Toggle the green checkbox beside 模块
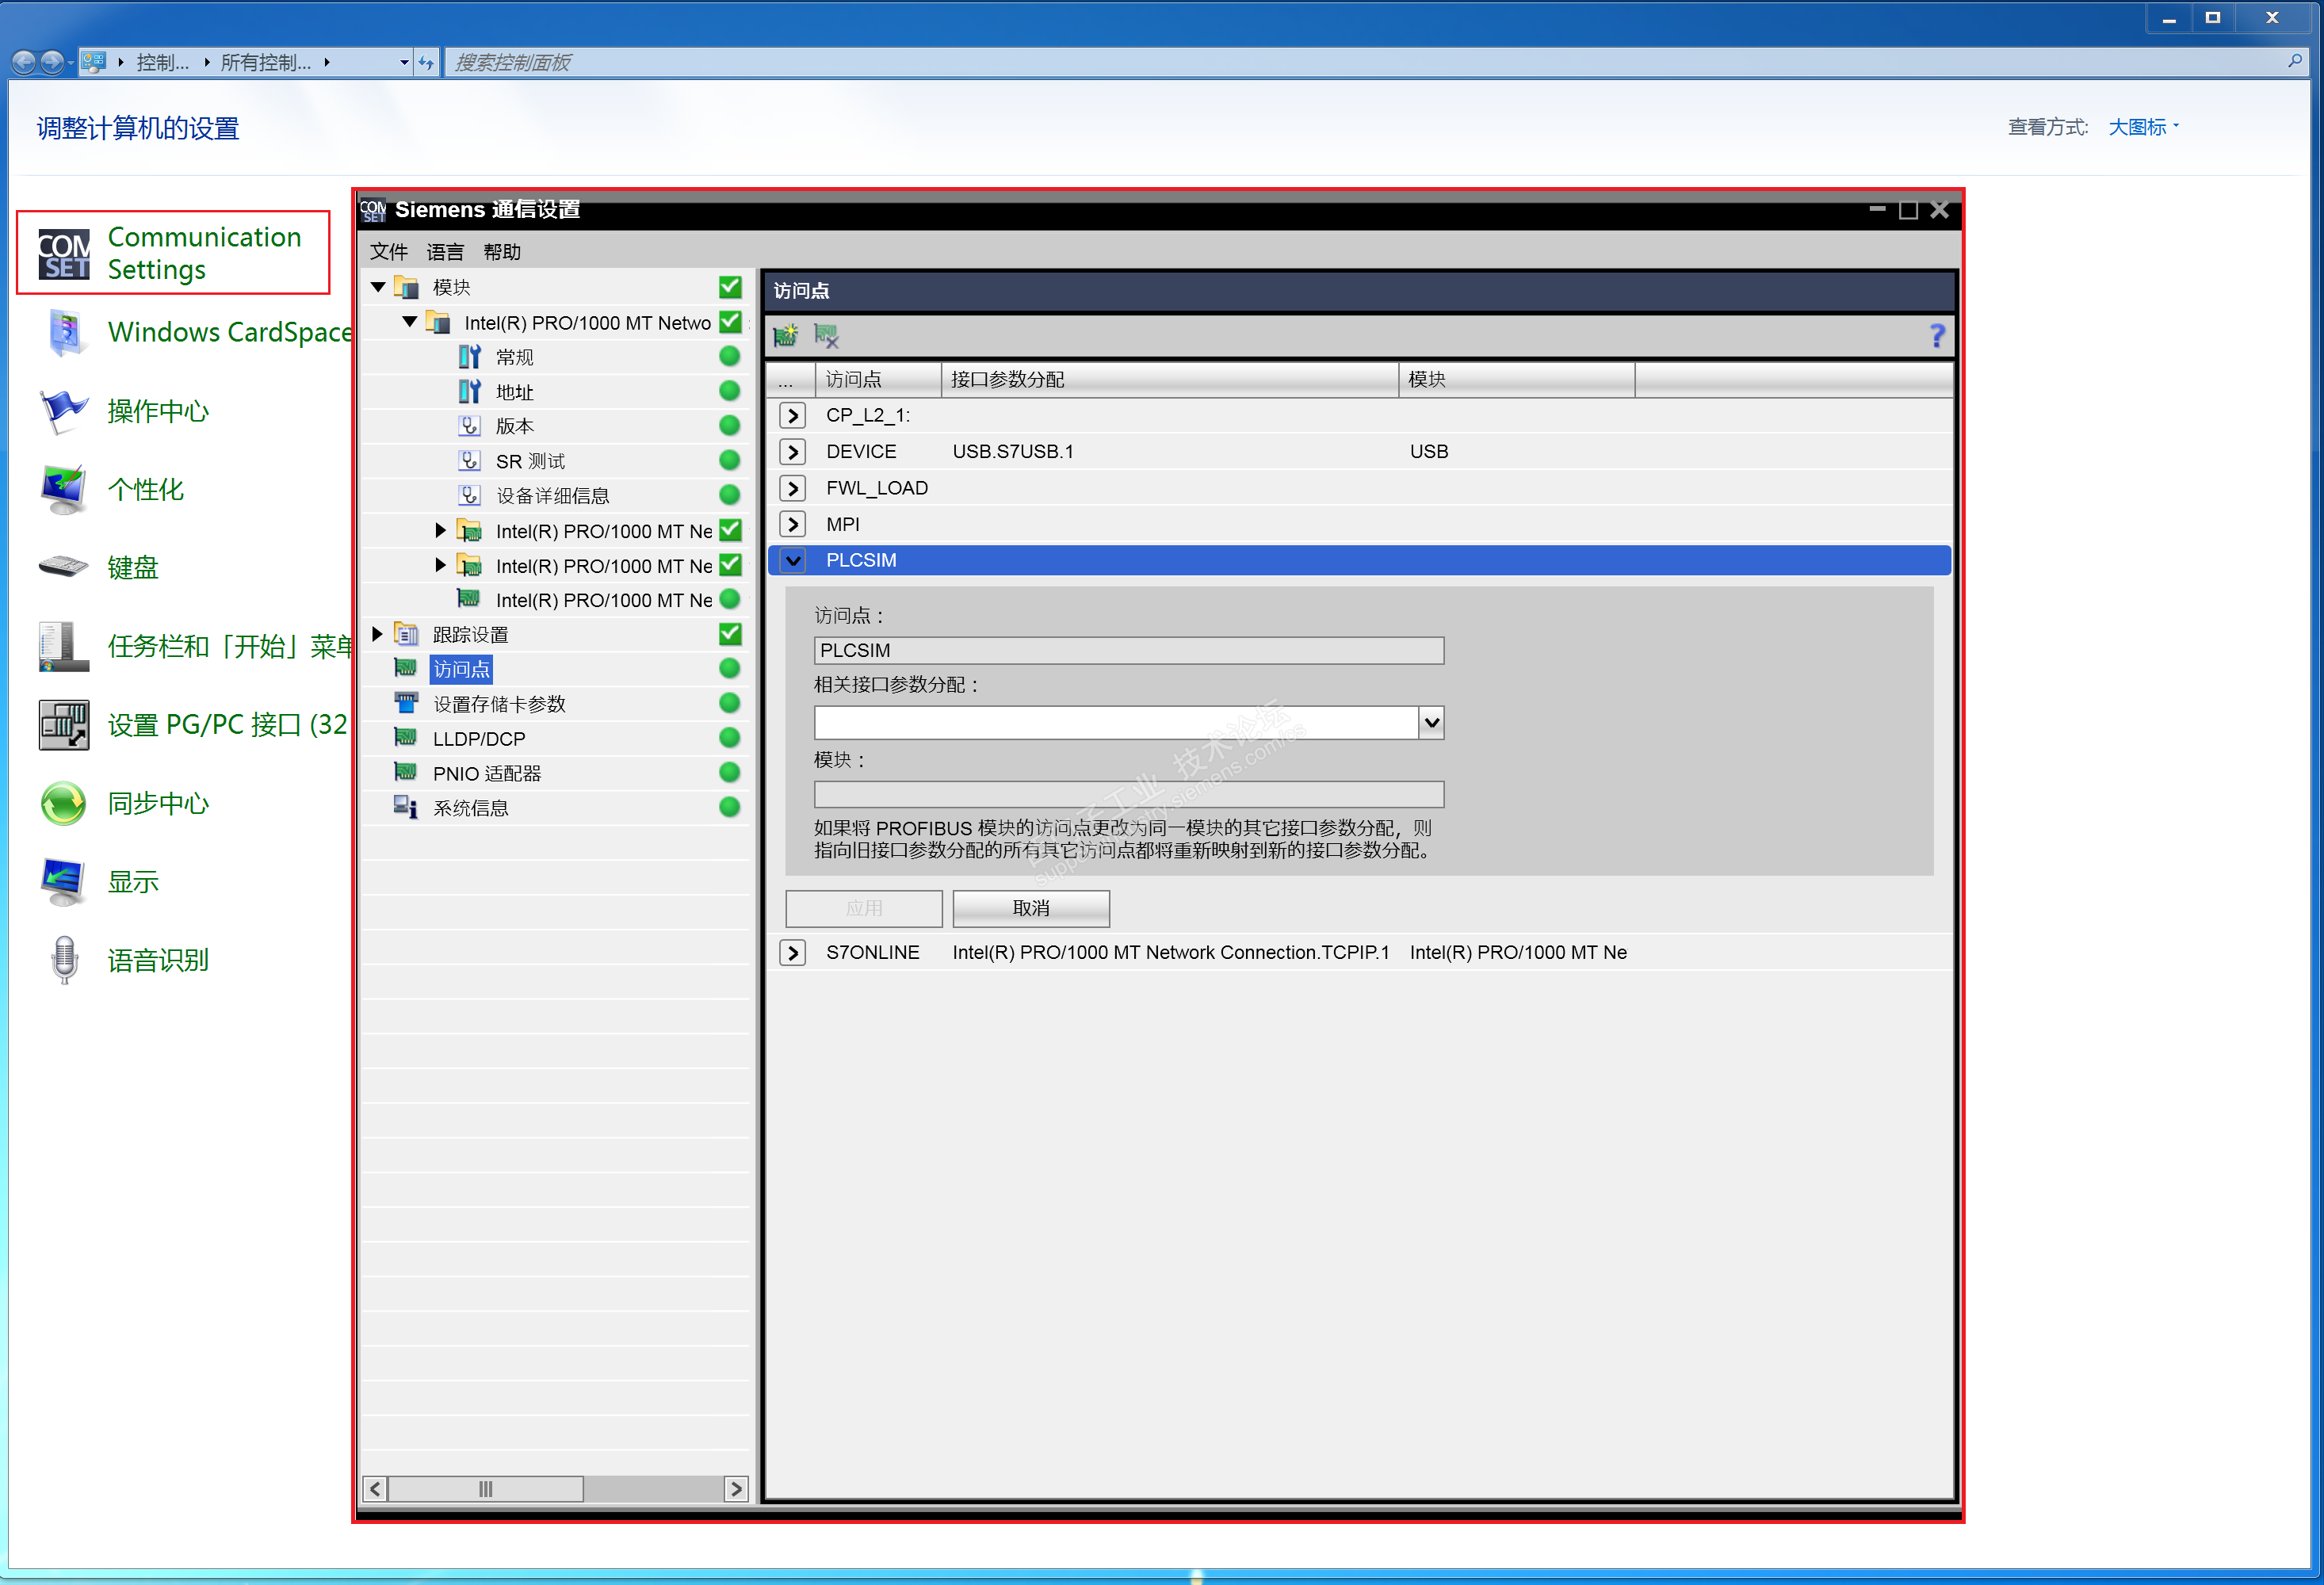The width and height of the screenshot is (2324, 1585). pos(730,287)
